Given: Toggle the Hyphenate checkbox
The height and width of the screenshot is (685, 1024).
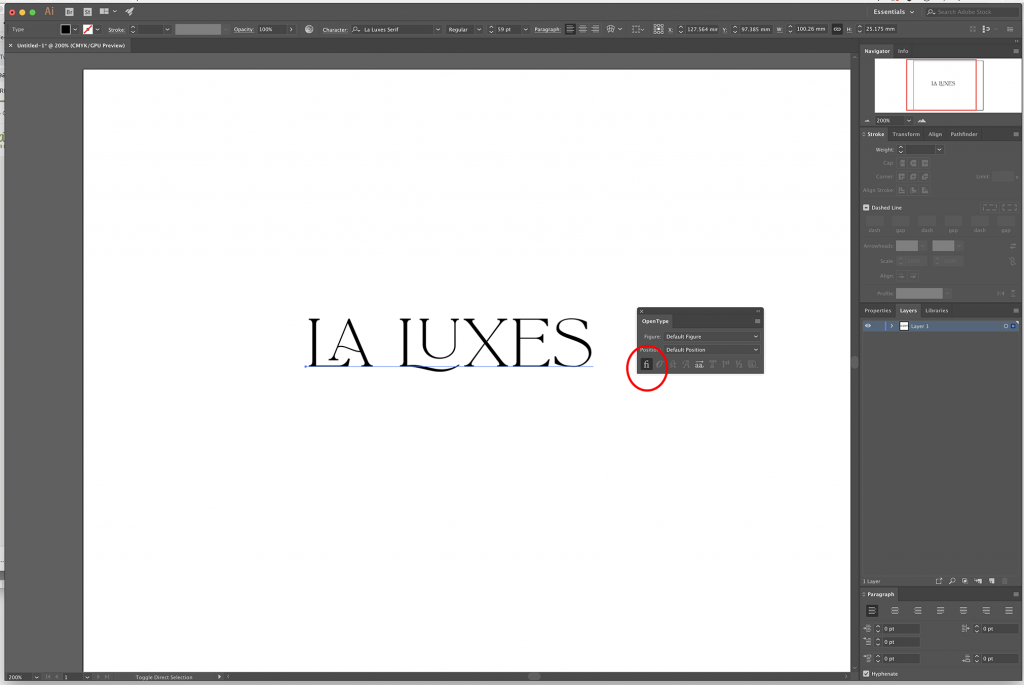Looking at the screenshot, I should 866,671.
